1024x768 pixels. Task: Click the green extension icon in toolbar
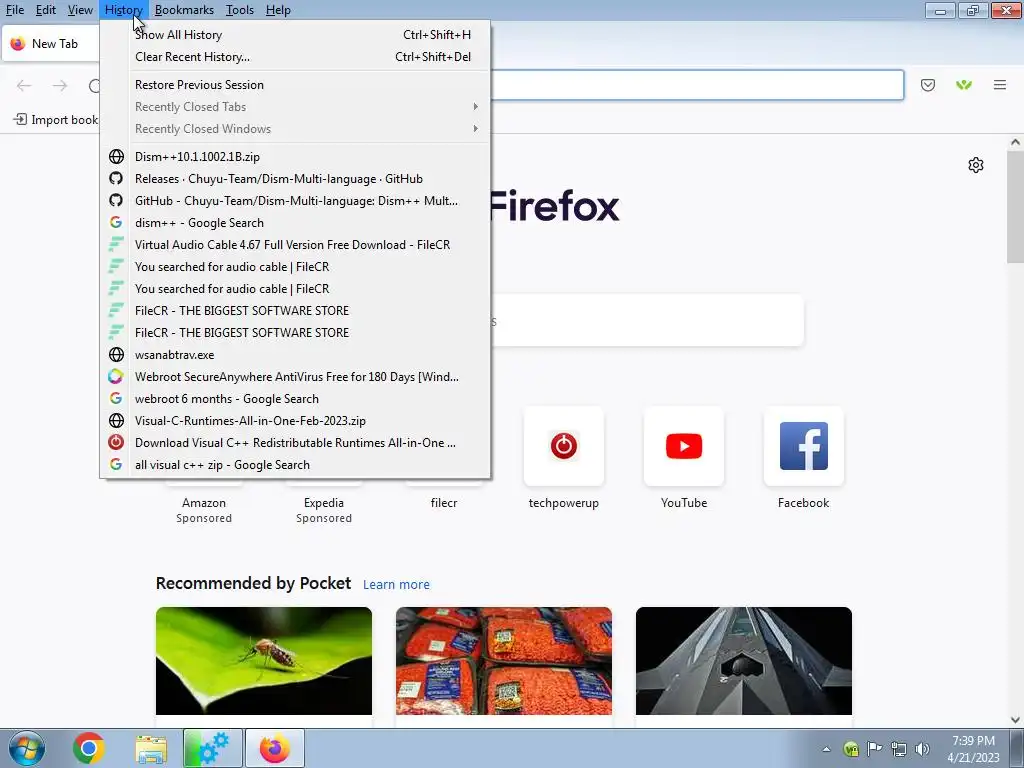click(x=964, y=86)
